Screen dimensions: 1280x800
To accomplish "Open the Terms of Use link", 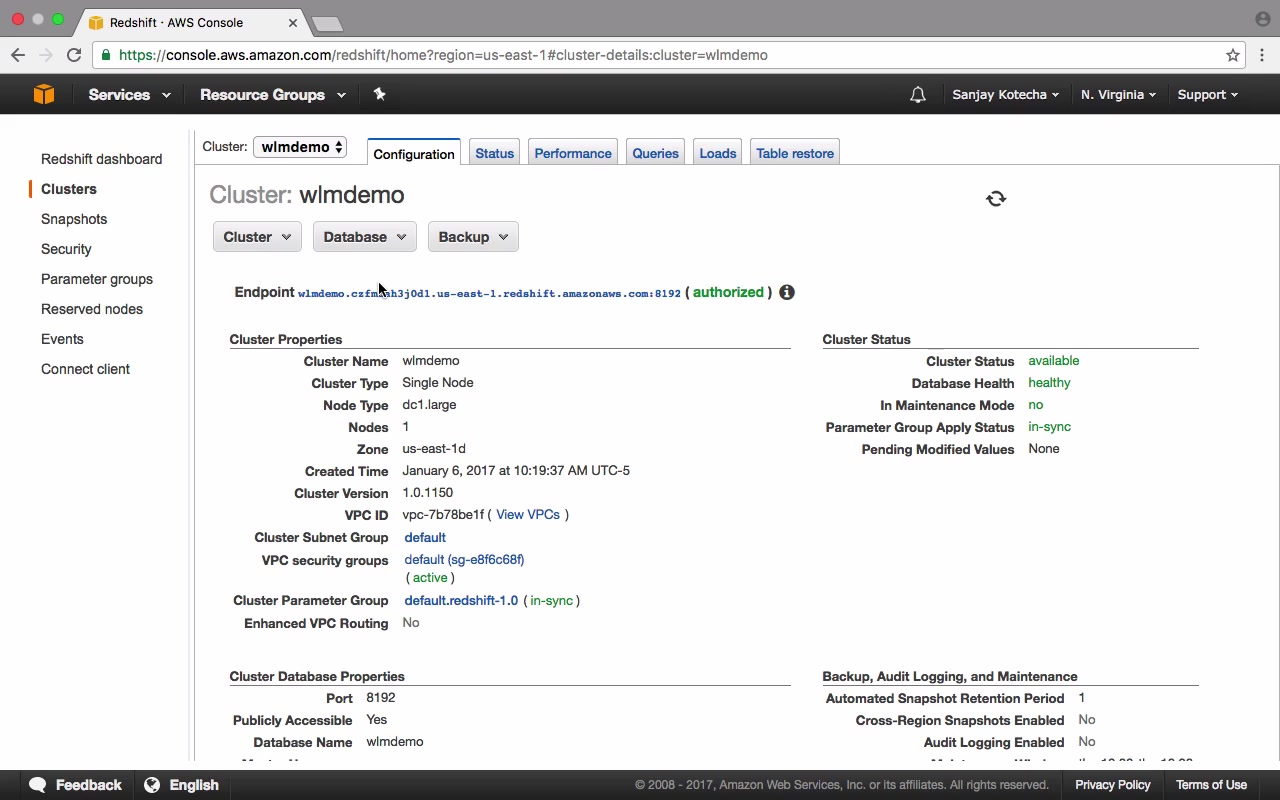I will coord(1211,785).
